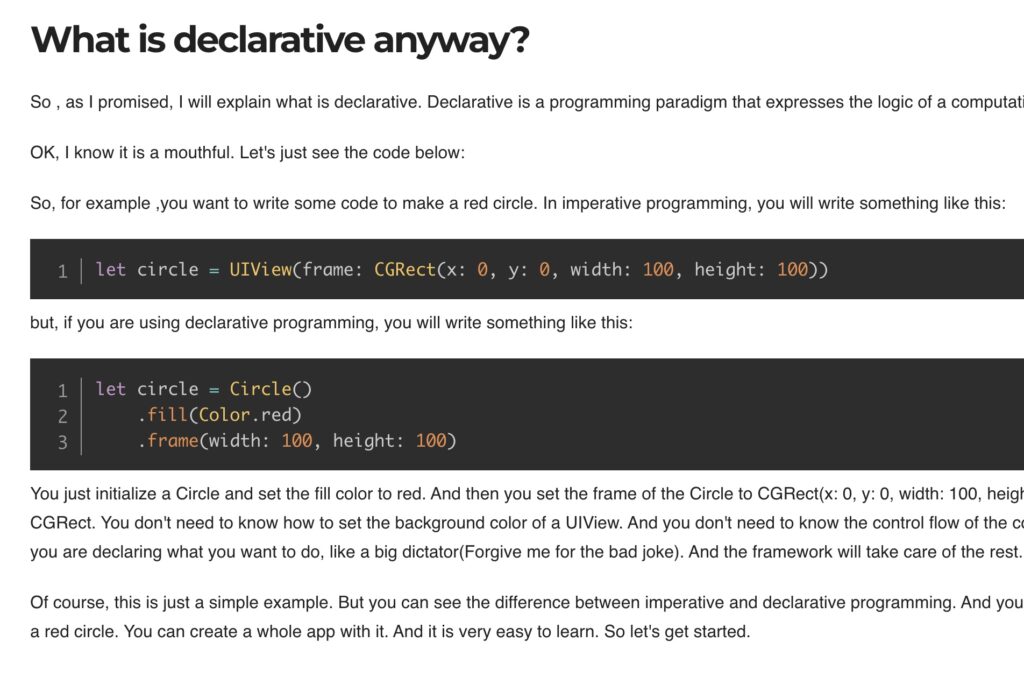Click the "What is declarative anyway?" heading

pos(280,40)
